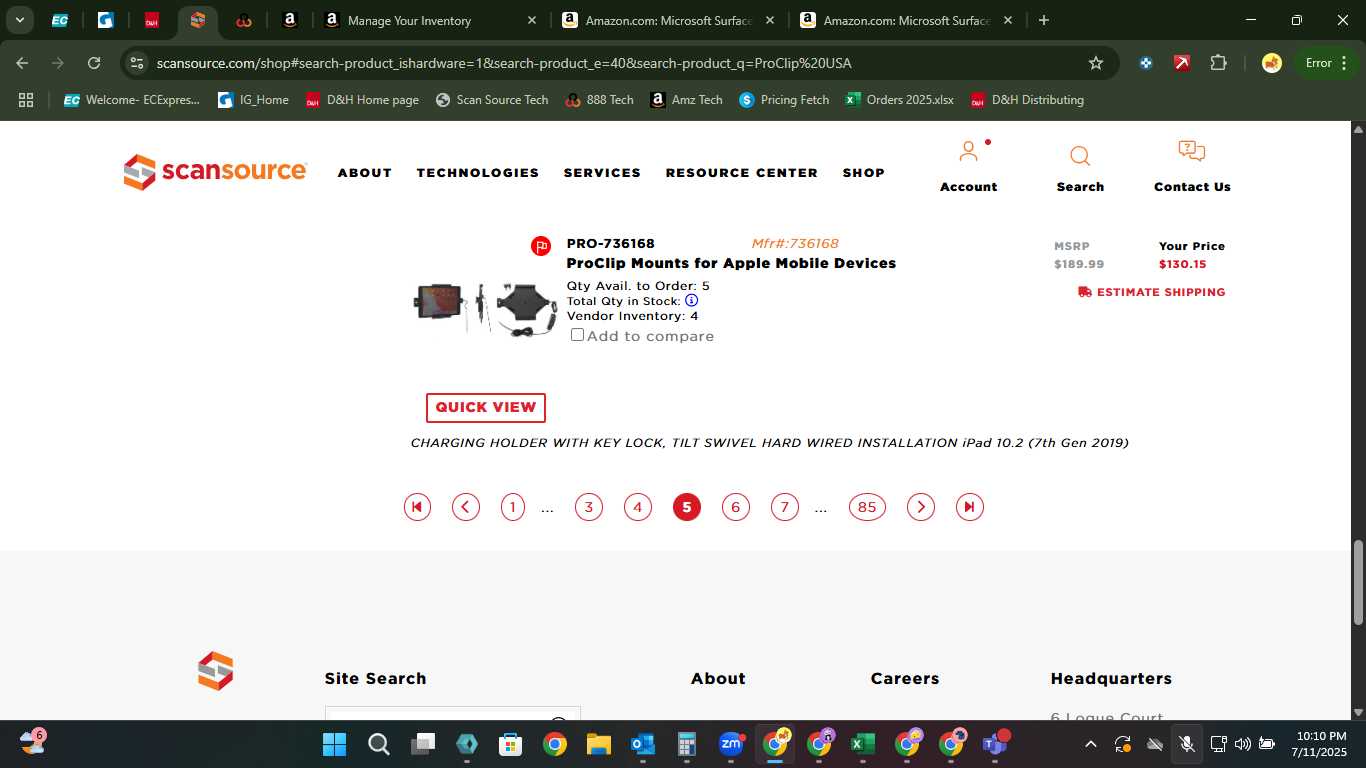The image size is (1366, 768).
Task: Open Microsoft Teams from taskbar
Action: pyautogui.click(x=995, y=743)
